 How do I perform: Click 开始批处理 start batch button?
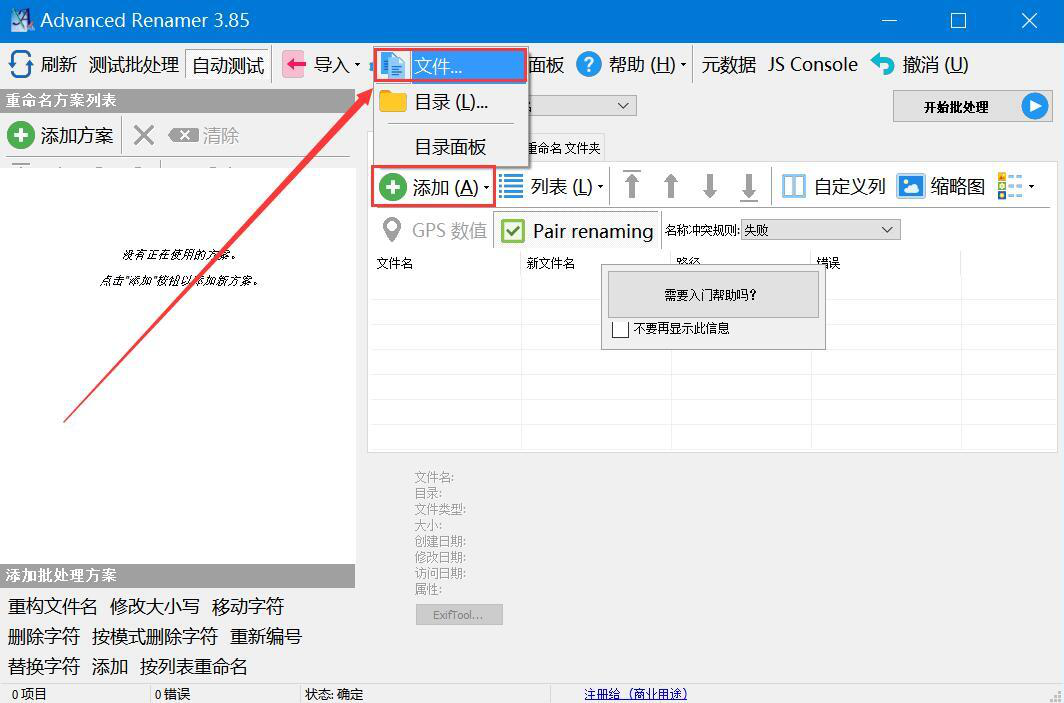coord(972,107)
